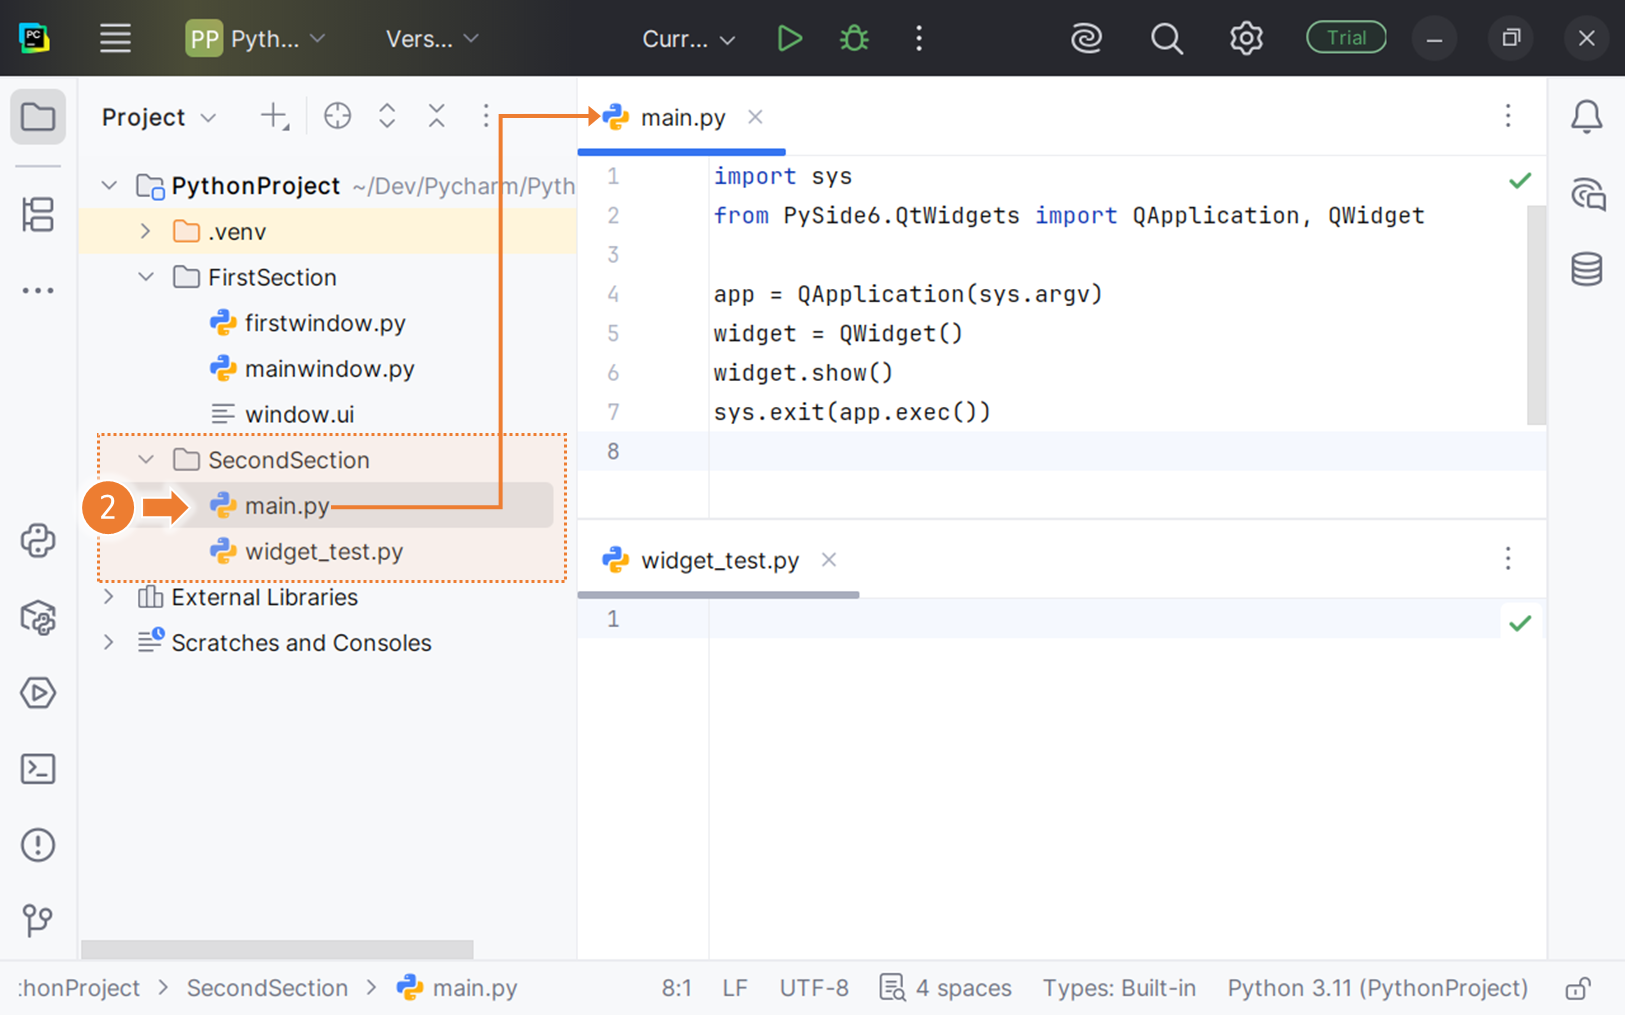1625x1015 pixels.
Task: Open firstwindow.py in the tree
Action: pos(325,323)
